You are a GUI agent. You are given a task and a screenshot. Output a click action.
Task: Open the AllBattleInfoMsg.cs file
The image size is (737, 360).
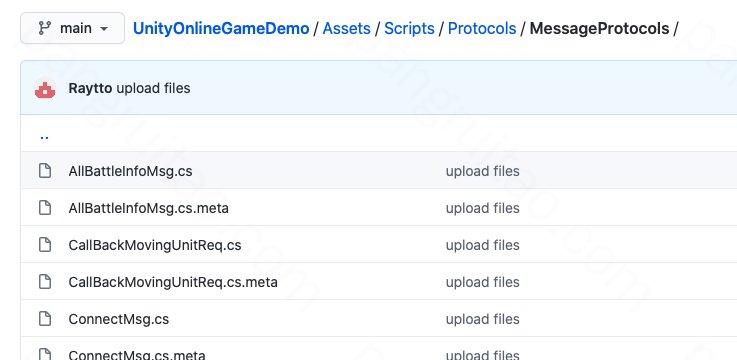pyautogui.click(x=130, y=171)
